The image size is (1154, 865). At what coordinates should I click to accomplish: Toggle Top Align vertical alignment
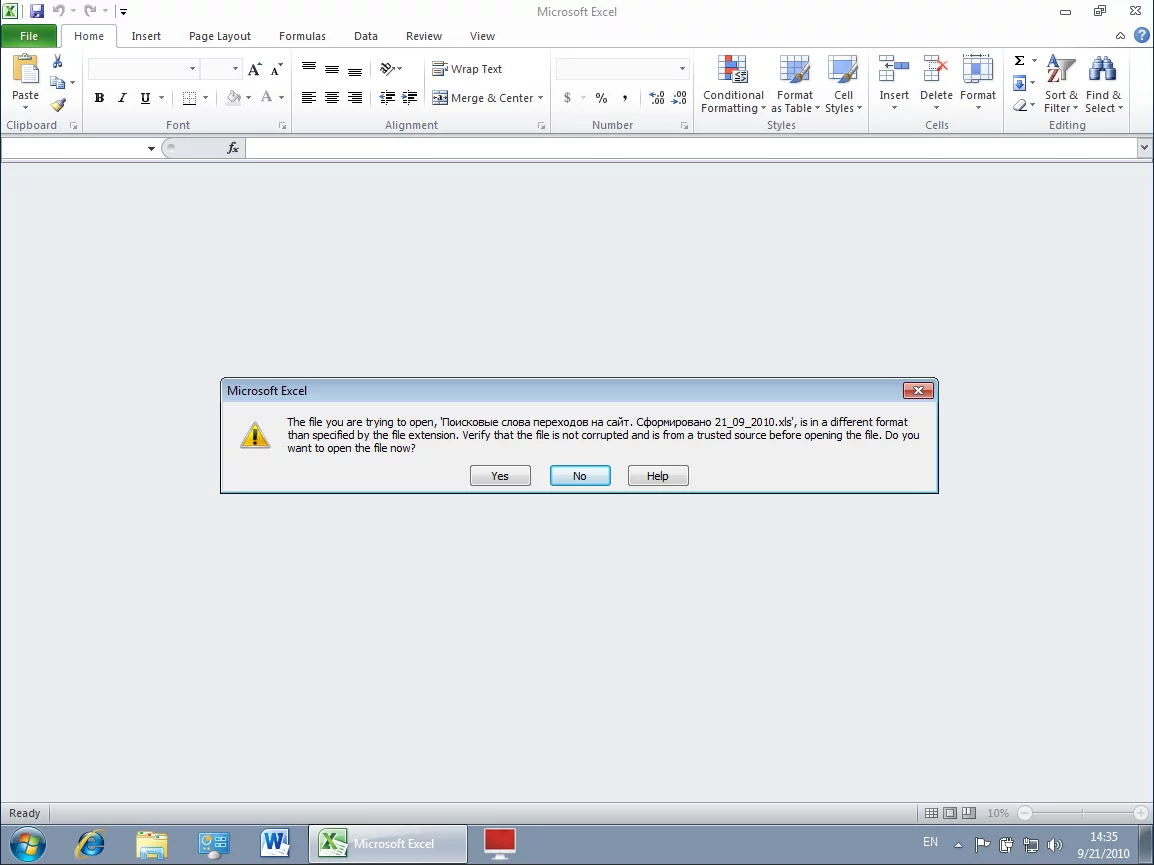[x=309, y=68]
